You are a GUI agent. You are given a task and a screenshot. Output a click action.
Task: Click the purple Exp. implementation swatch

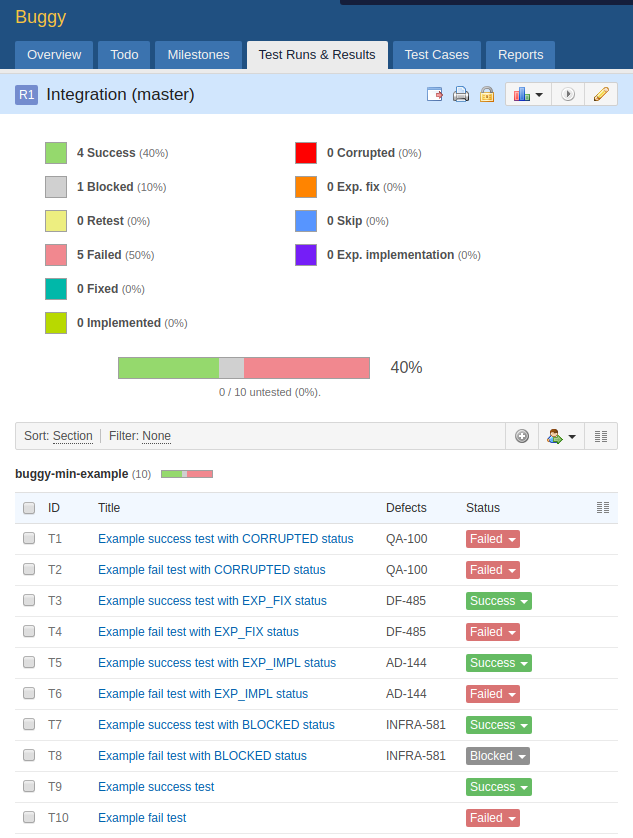tap(306, 255)
